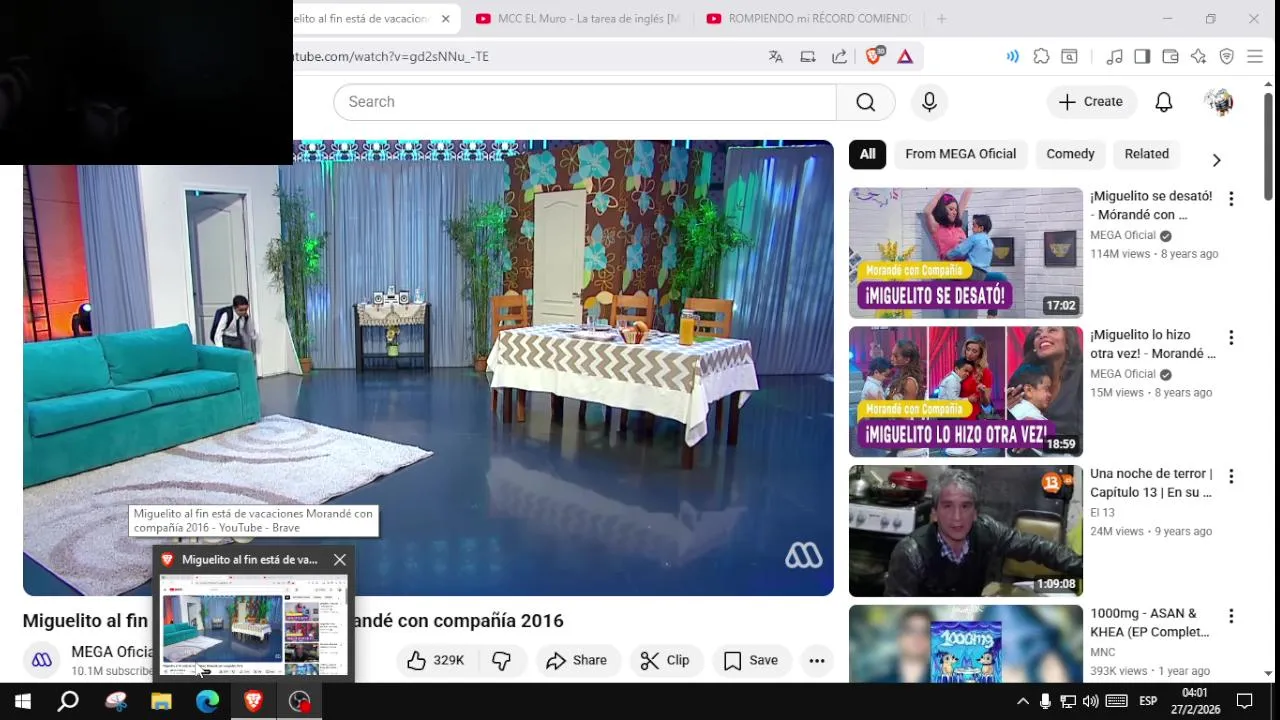Open the music note playlist icon

(x=1114, y=57)
